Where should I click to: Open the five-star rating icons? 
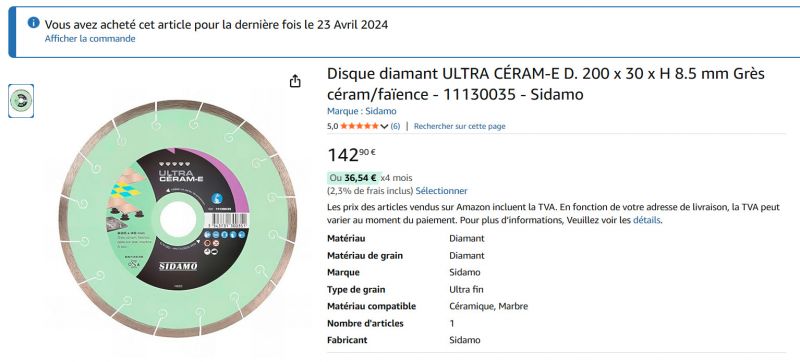click(360, 126)
